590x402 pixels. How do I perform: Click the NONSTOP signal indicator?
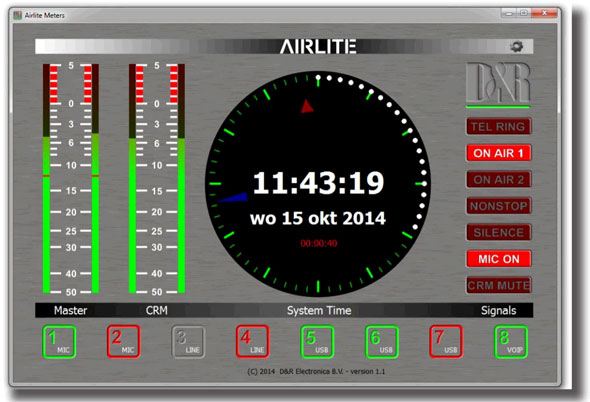499,206
